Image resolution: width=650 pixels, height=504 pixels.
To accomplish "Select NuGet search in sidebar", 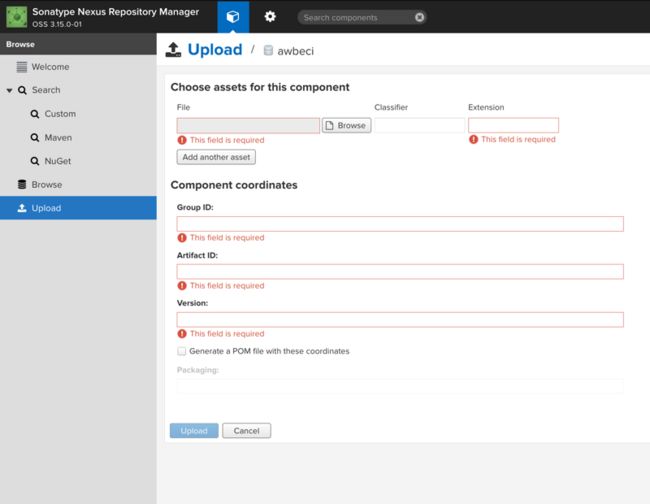I will (x=58, y=161).
